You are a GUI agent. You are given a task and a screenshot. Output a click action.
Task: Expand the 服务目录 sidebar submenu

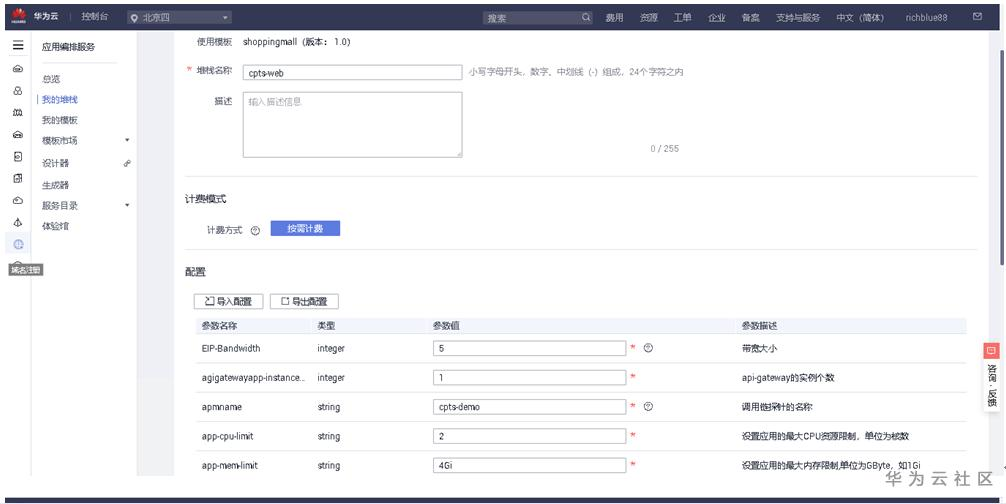[x=127, y=205]
